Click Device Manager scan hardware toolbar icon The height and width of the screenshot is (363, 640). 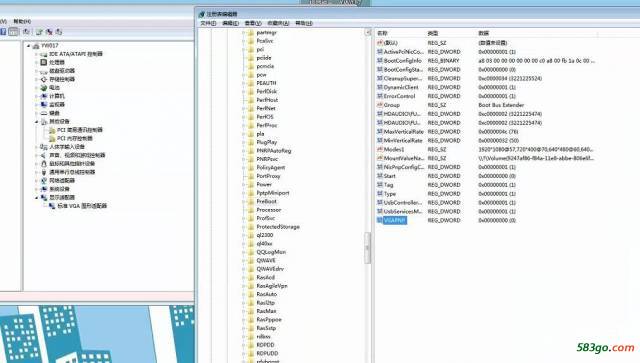pyautogui.click(x=26, y=31)
